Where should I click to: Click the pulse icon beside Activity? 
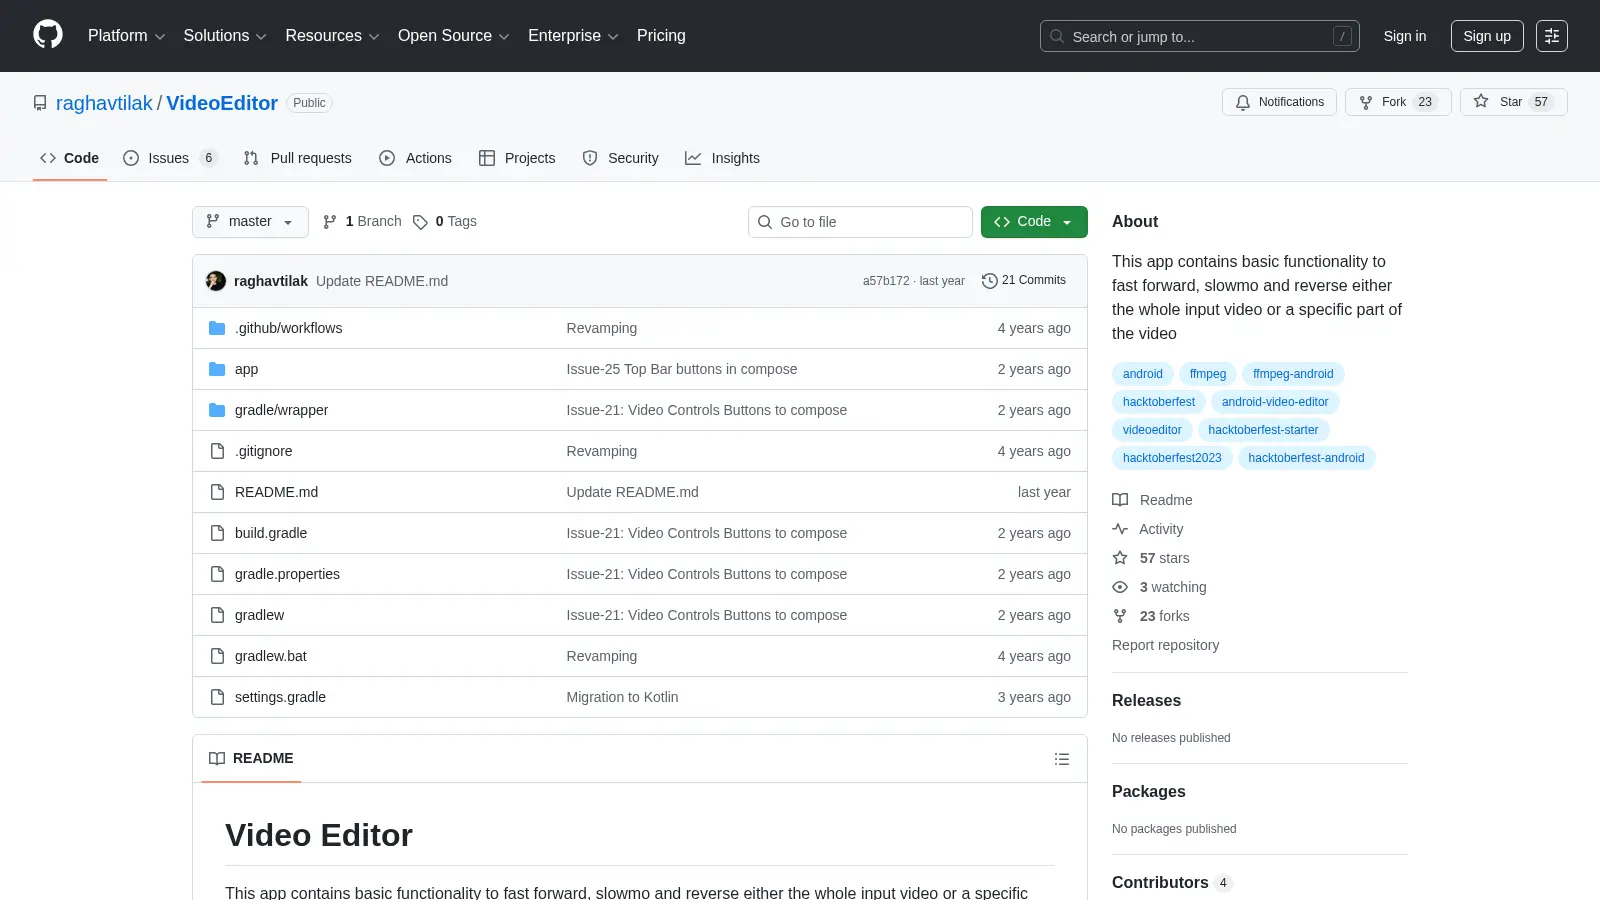[1120, 529]
